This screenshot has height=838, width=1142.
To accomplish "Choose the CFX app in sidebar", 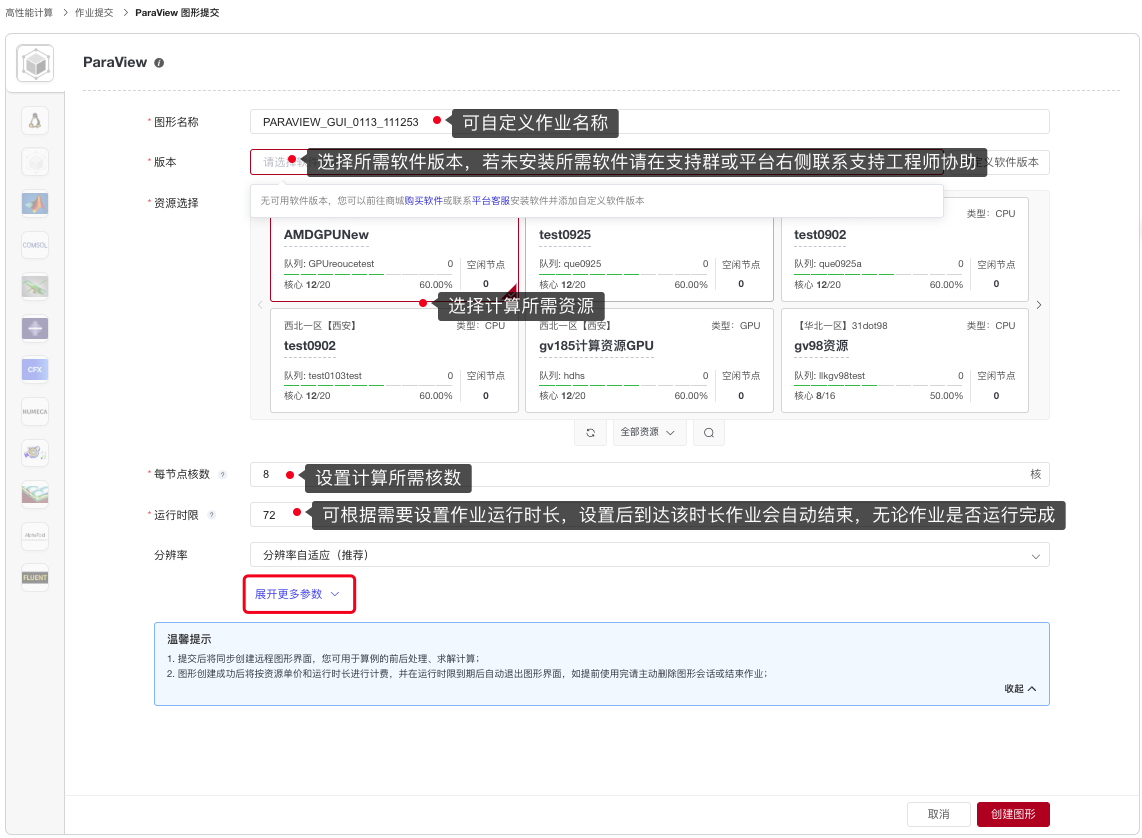I will (x=35, y=369).
